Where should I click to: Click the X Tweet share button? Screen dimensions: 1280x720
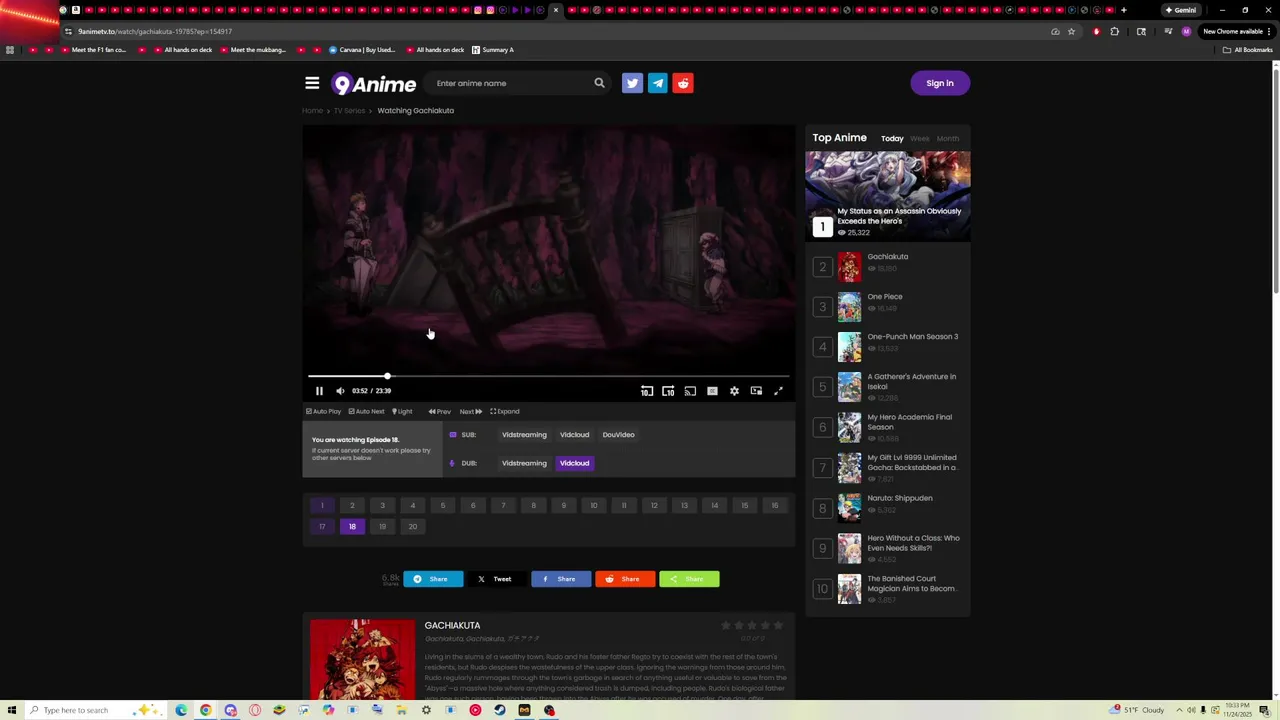[x=497, y=579]
